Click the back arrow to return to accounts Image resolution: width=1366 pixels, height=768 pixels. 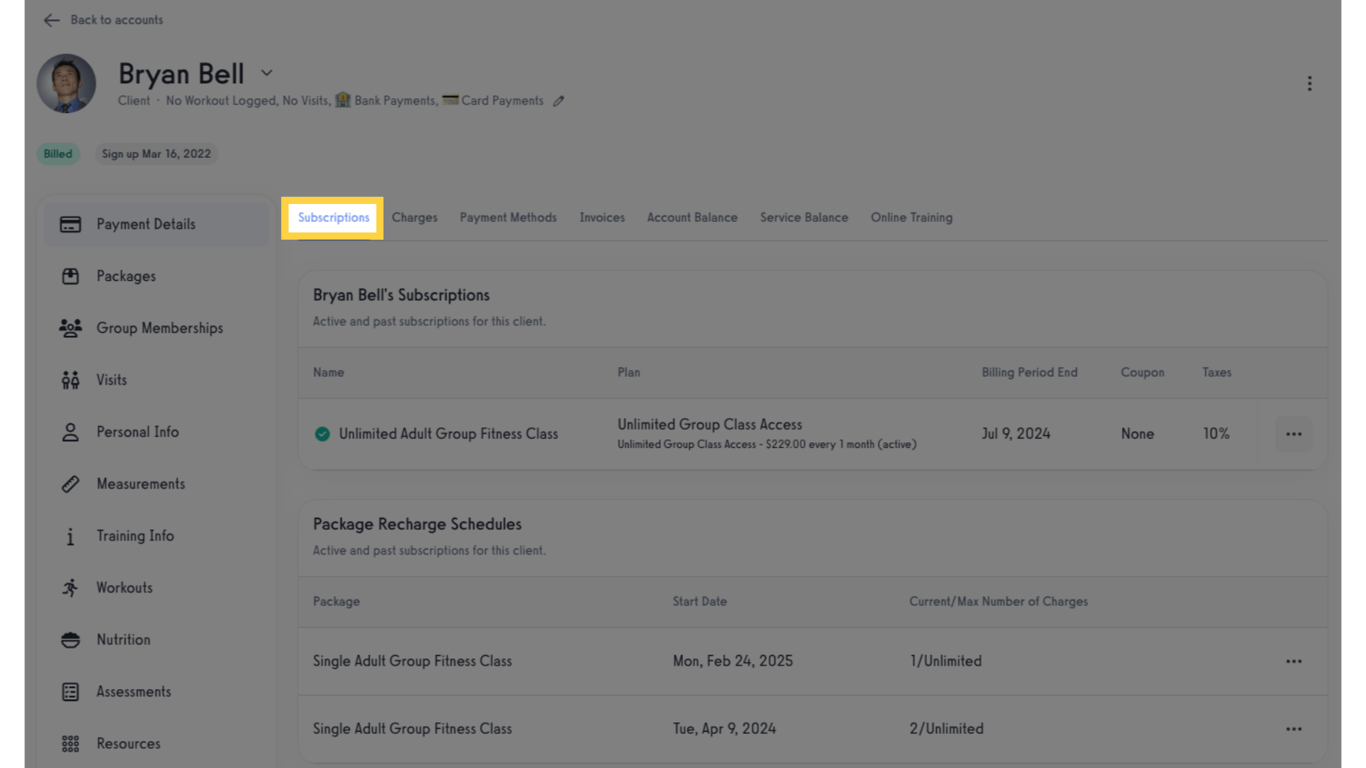click(x=51, y=19)
